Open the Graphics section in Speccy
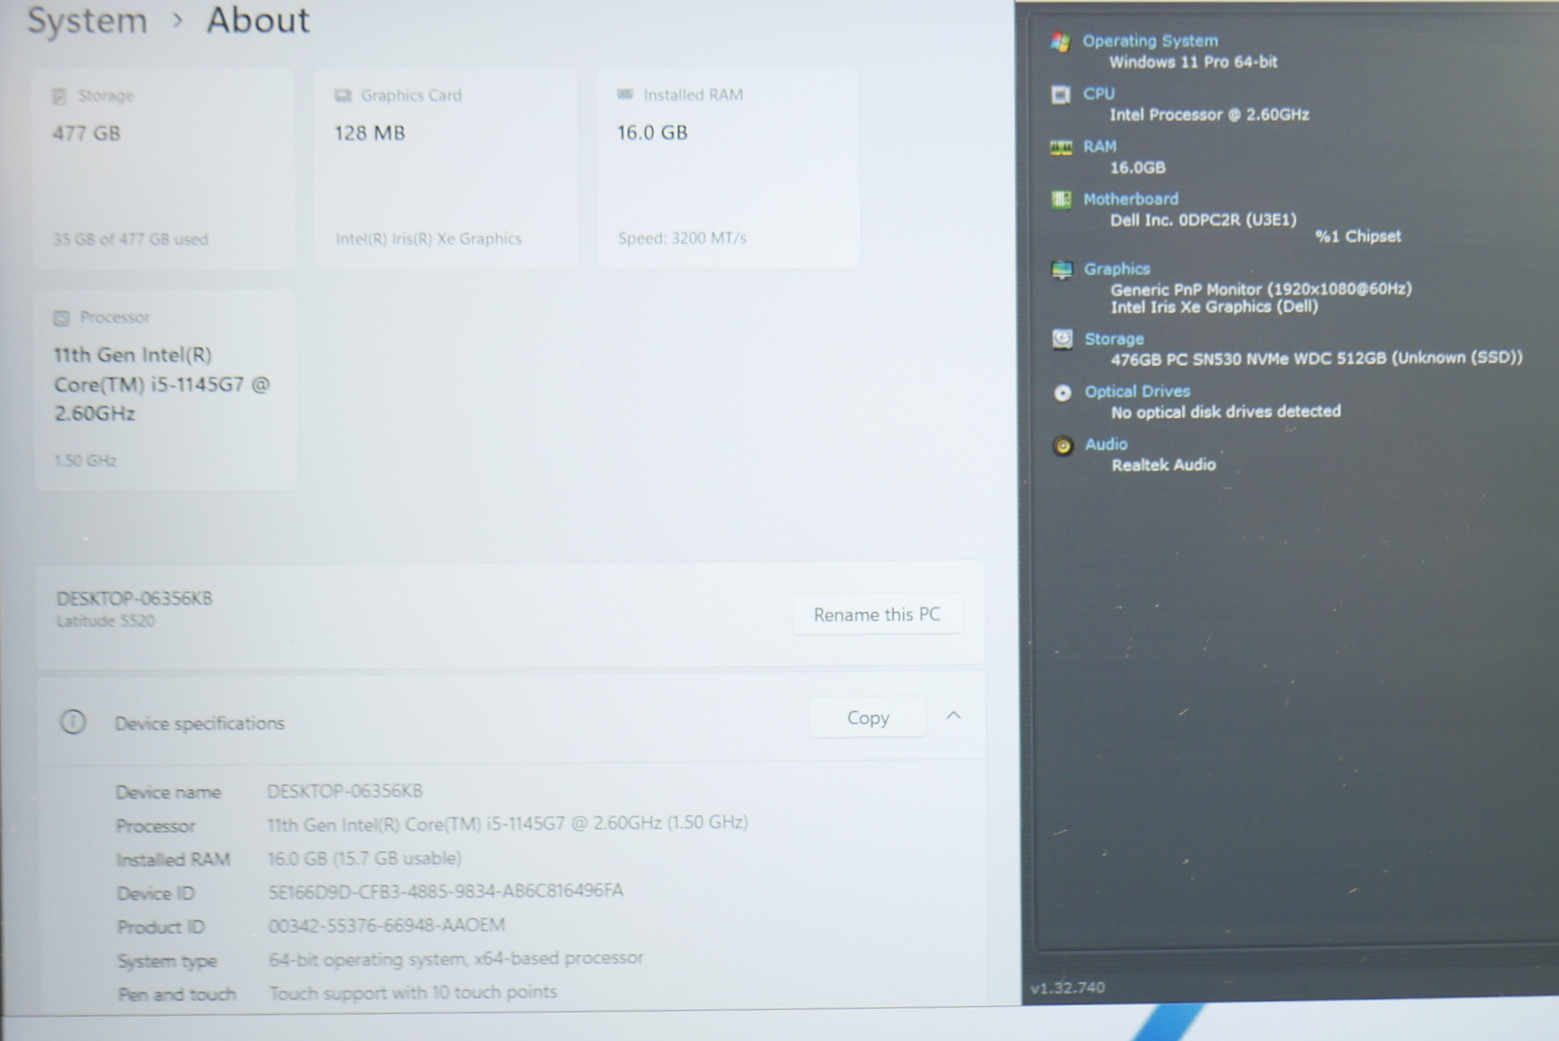The height and width of the screenshot is (1041, 1559). [1117, 269]
